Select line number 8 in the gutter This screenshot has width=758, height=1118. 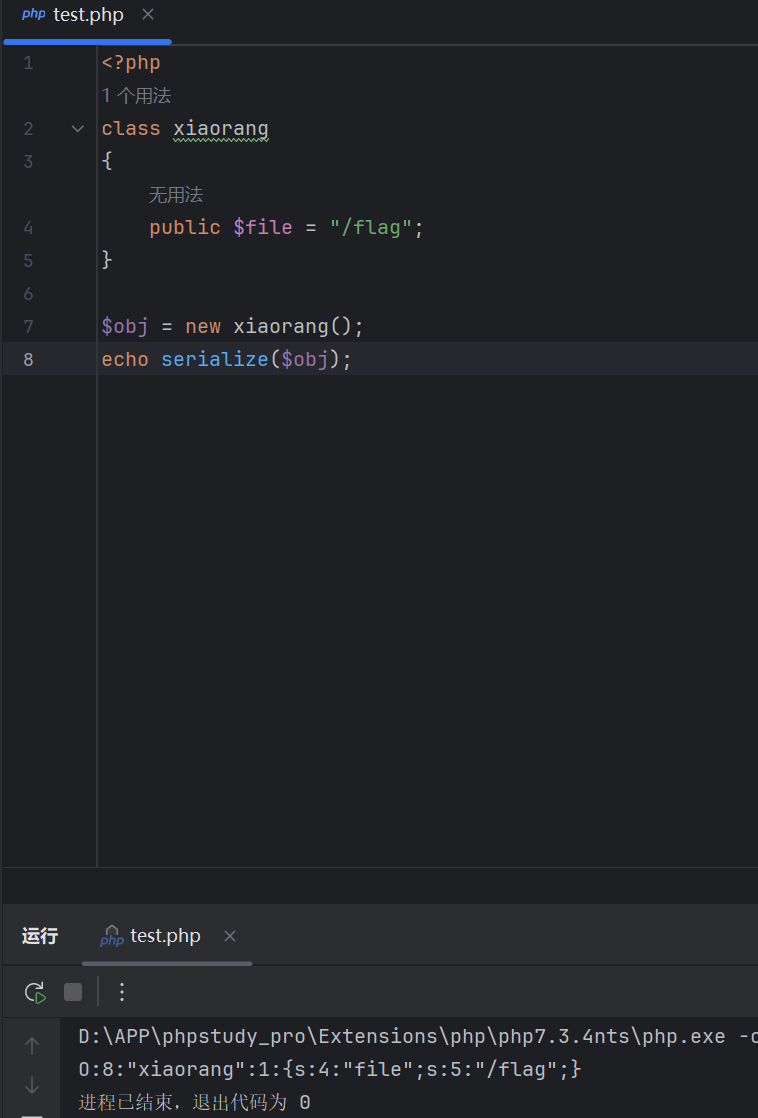coord(28,359)
